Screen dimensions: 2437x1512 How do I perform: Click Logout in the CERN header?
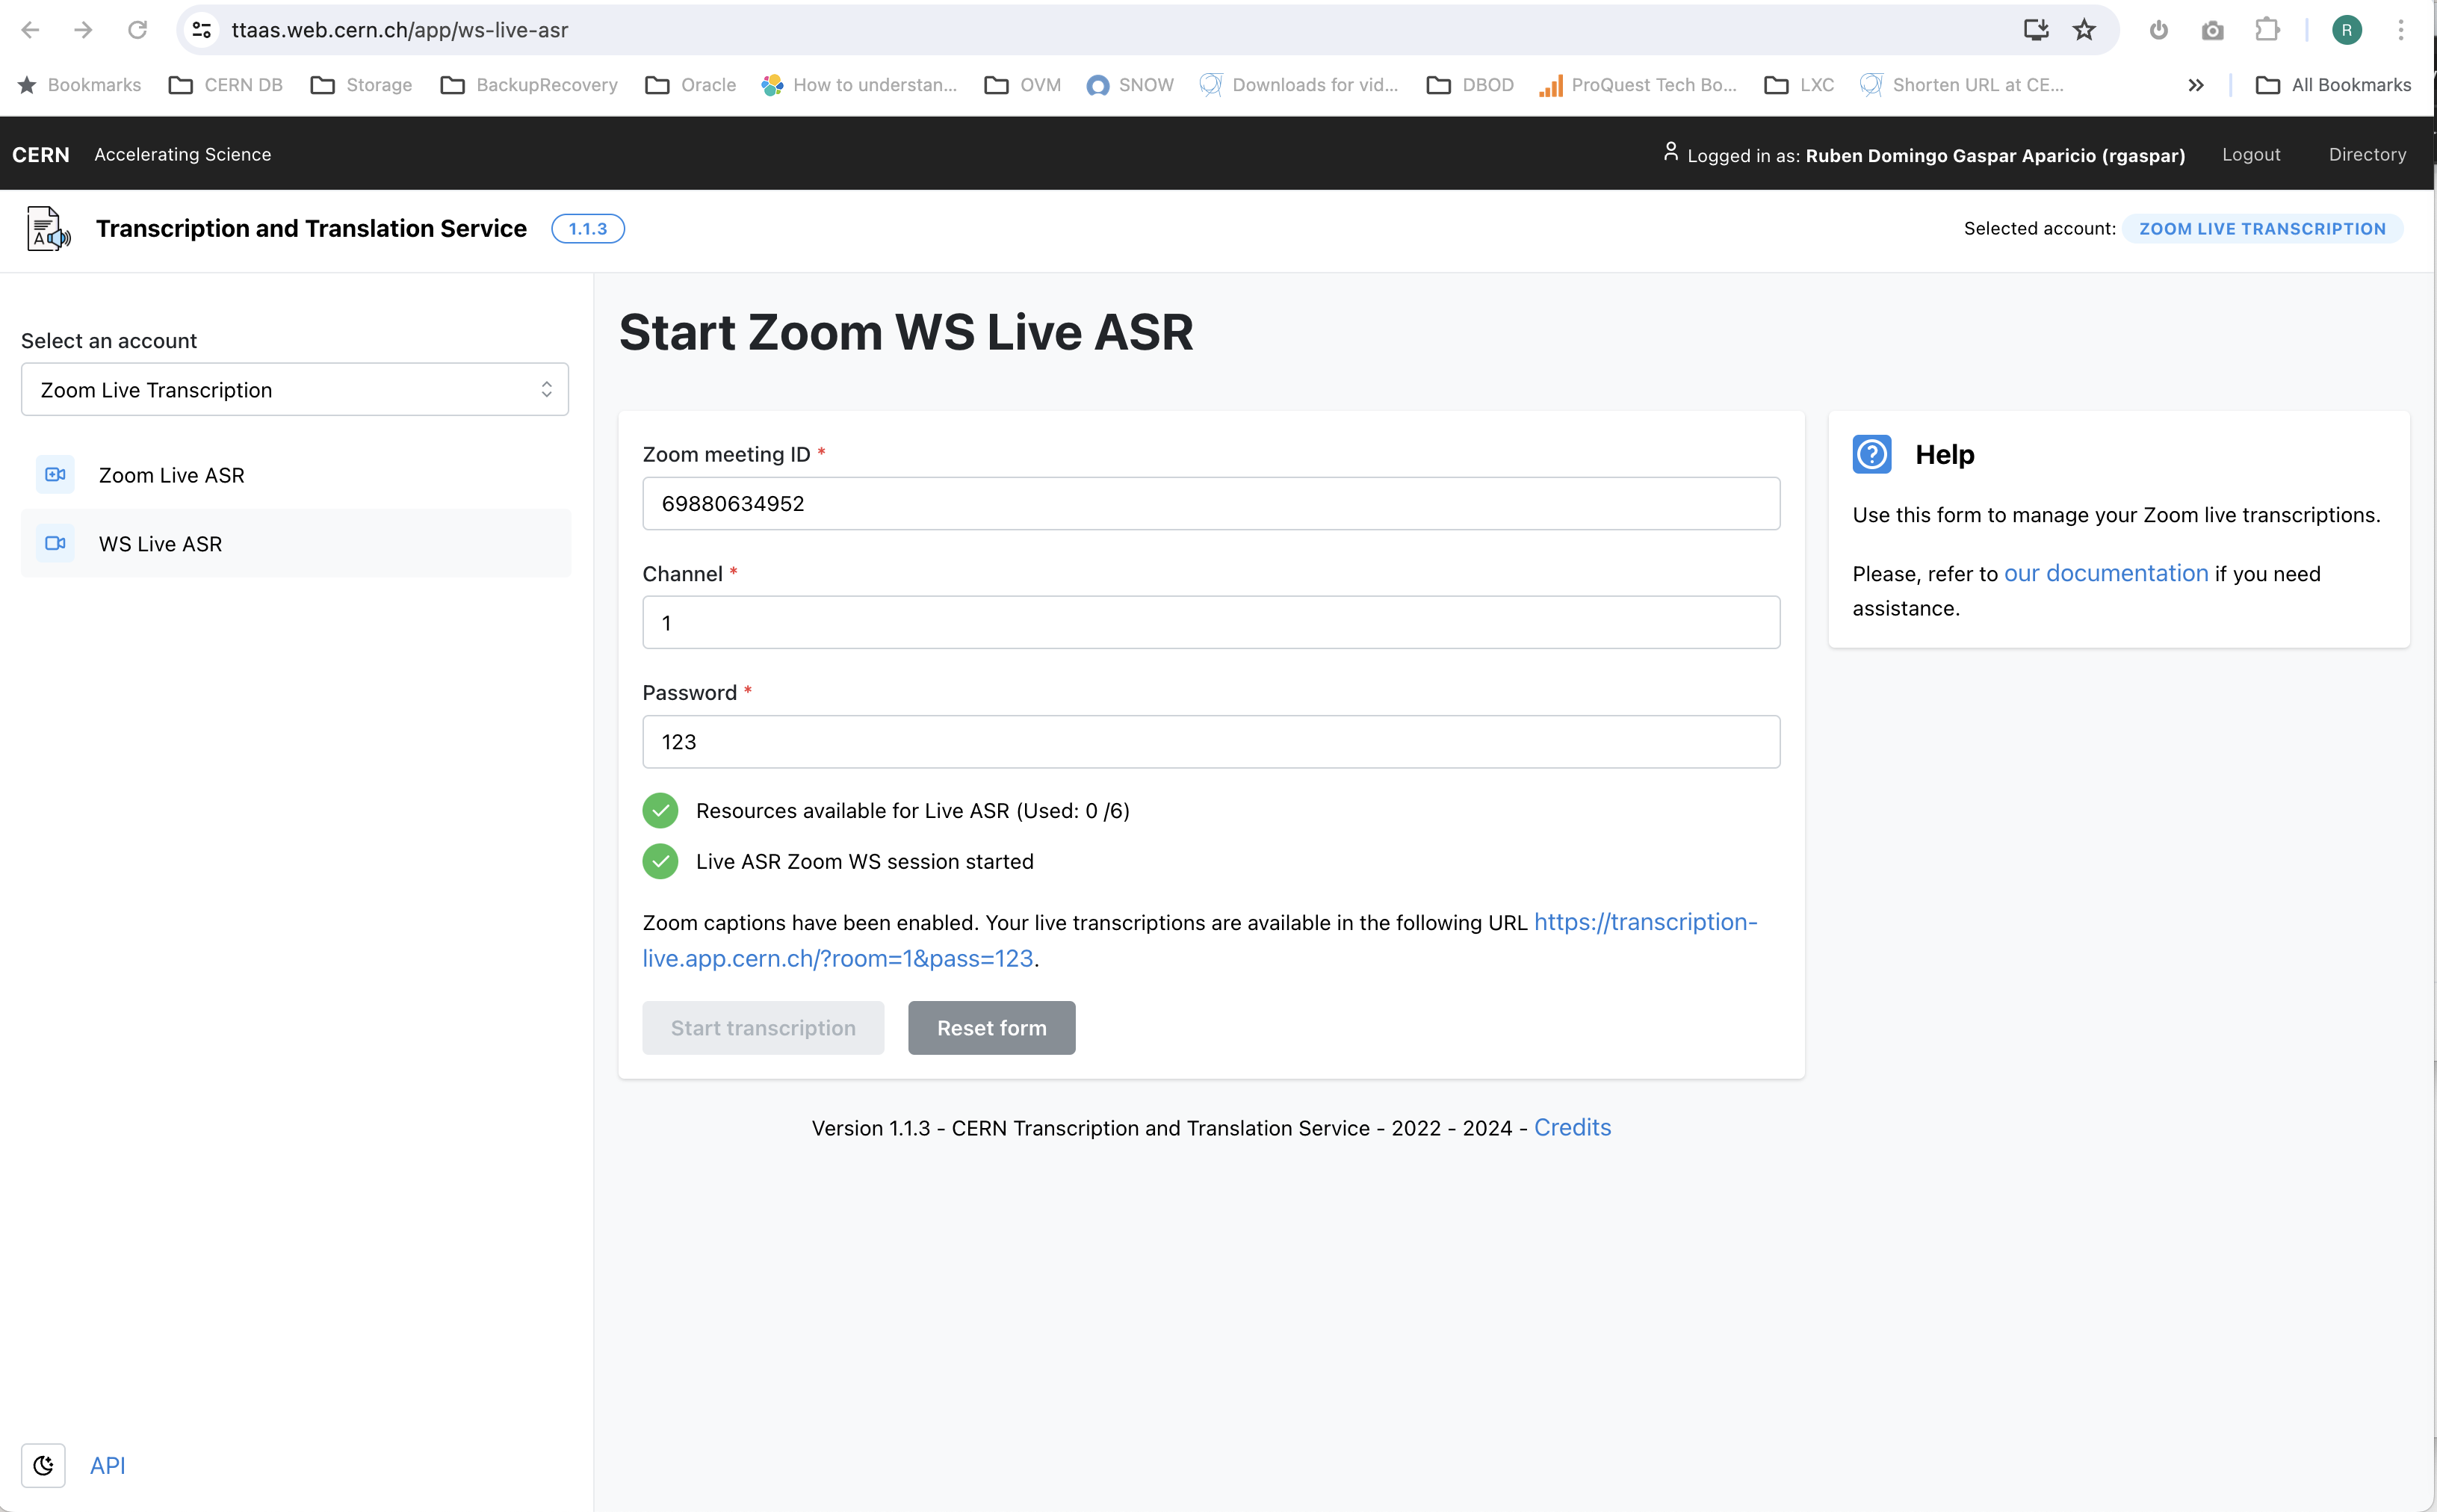[x=2250, y=154]
